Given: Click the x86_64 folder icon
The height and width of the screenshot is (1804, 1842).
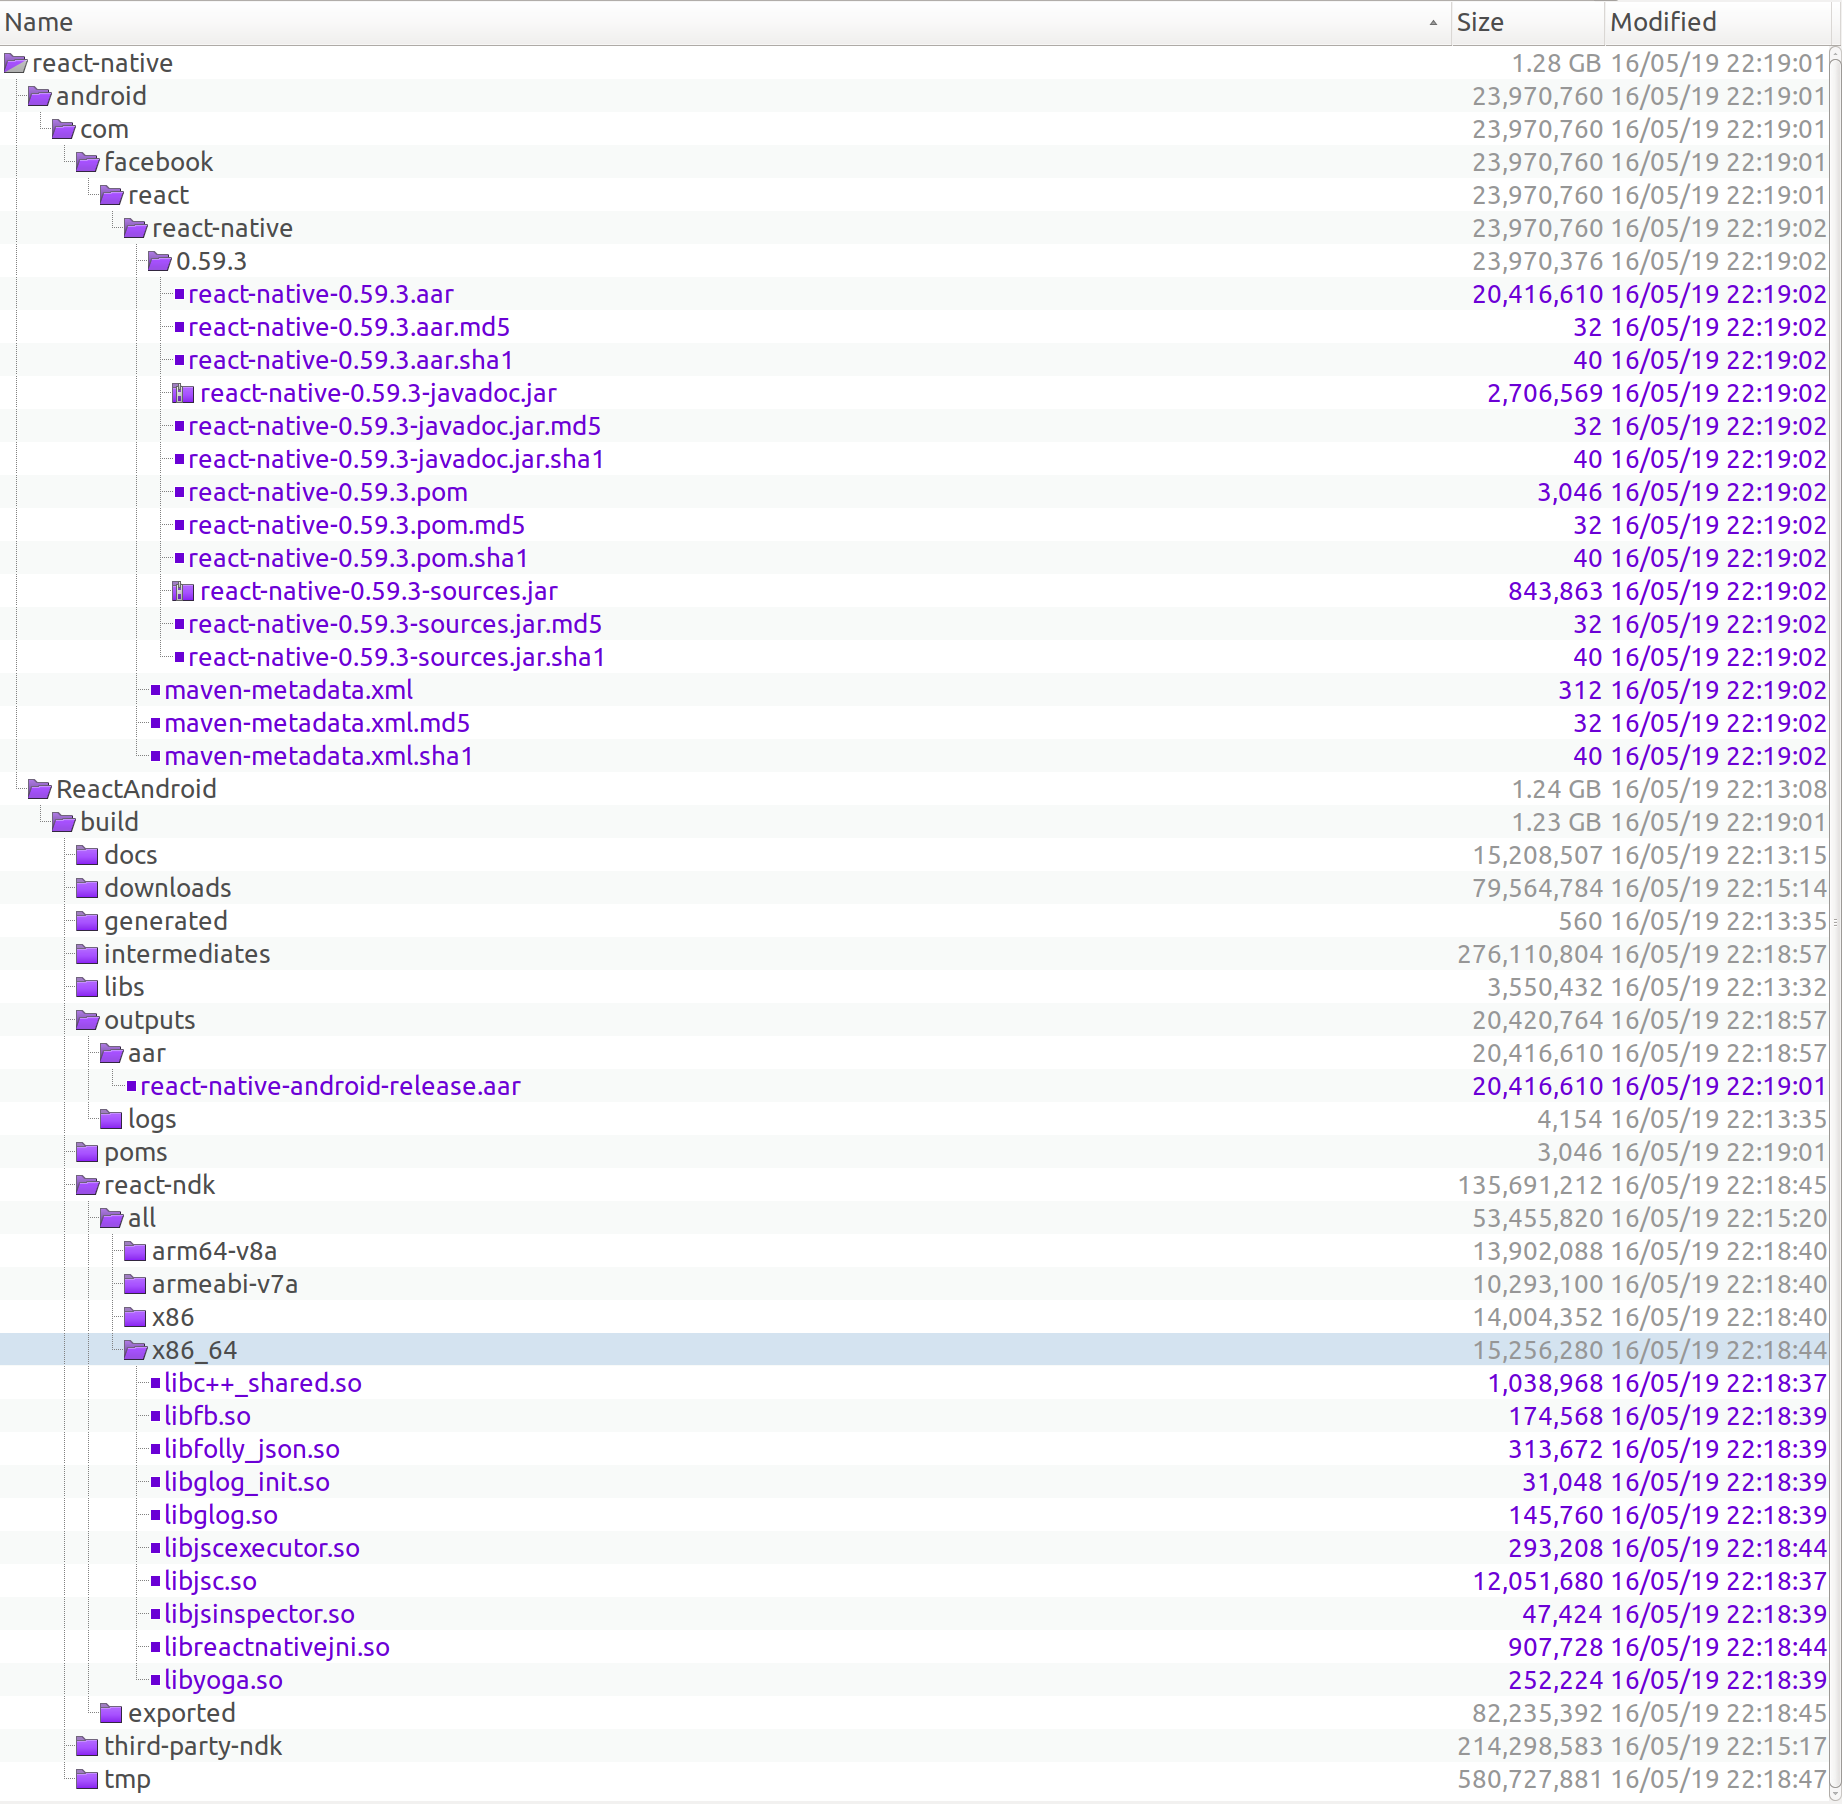Looking at the screenshot, I should 135,1351.
